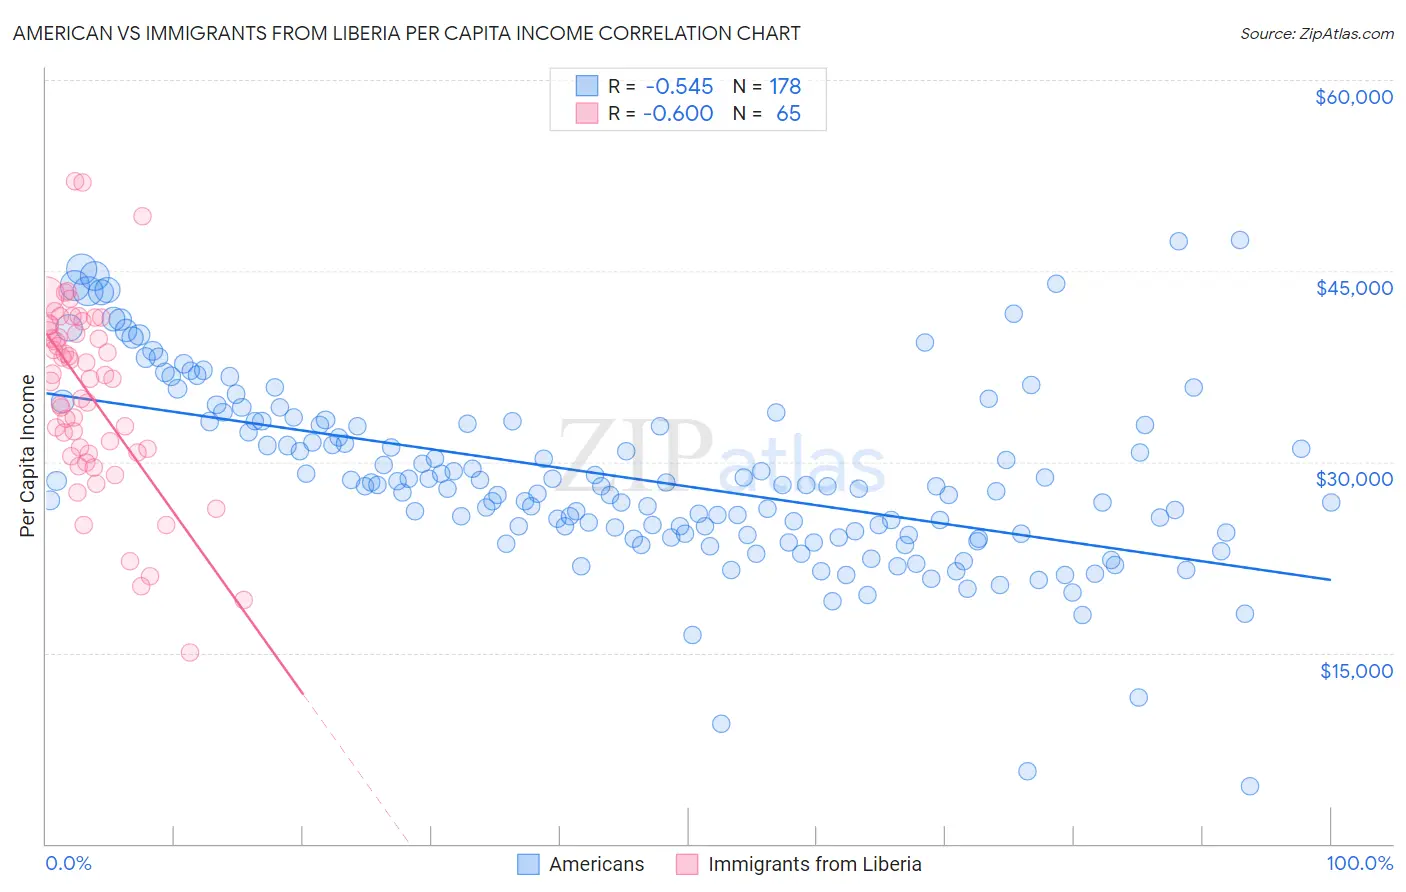This screenshot has width=1406, height=892.
Task: Select the lowest blue data point on chart
Action: pos(1249,786)
